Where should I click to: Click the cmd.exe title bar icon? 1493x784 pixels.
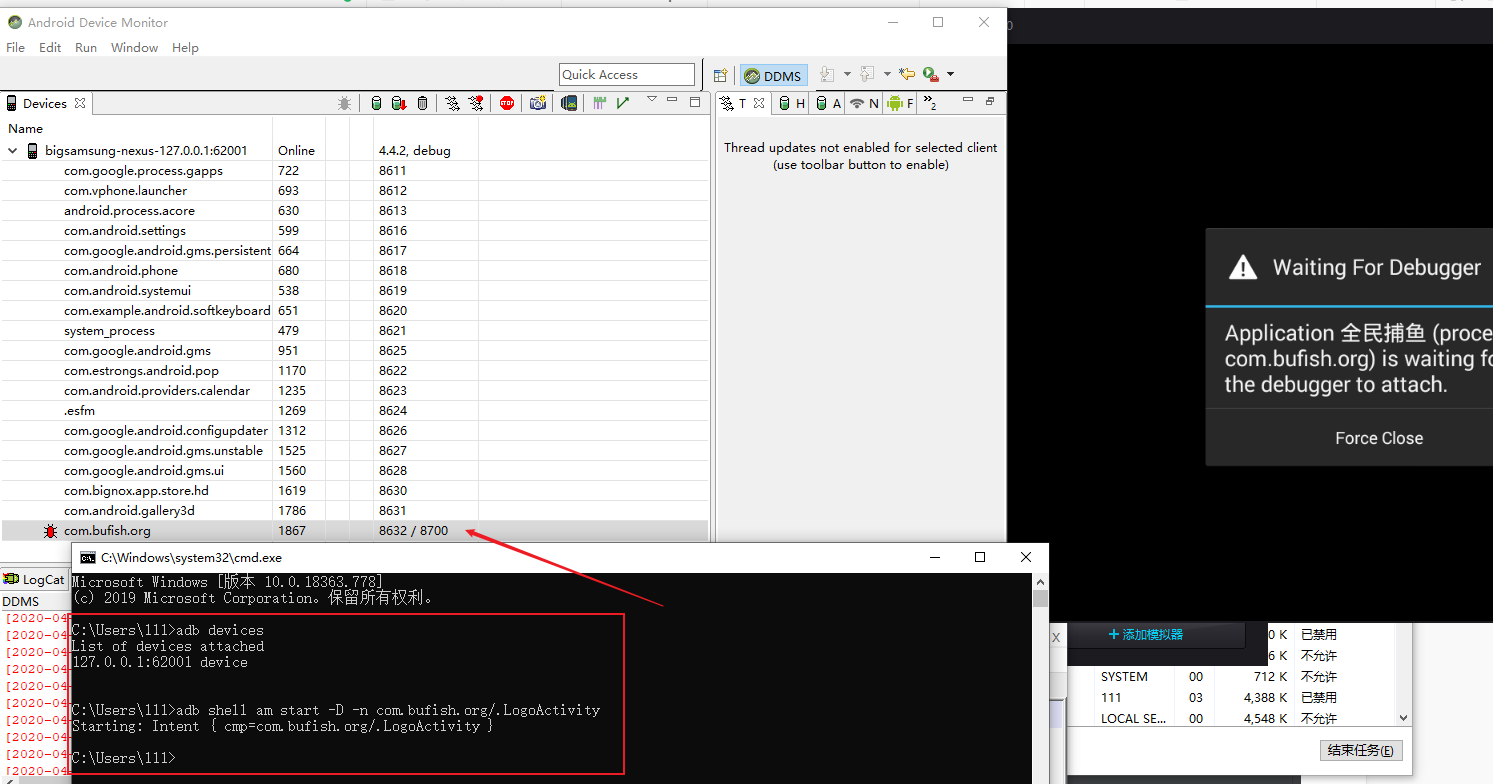point(87,557)
